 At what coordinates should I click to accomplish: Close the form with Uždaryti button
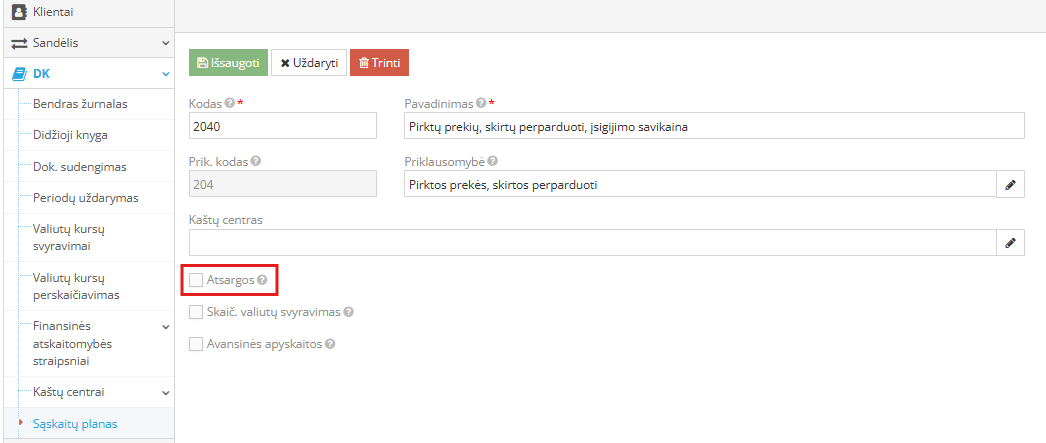point(309,63)
